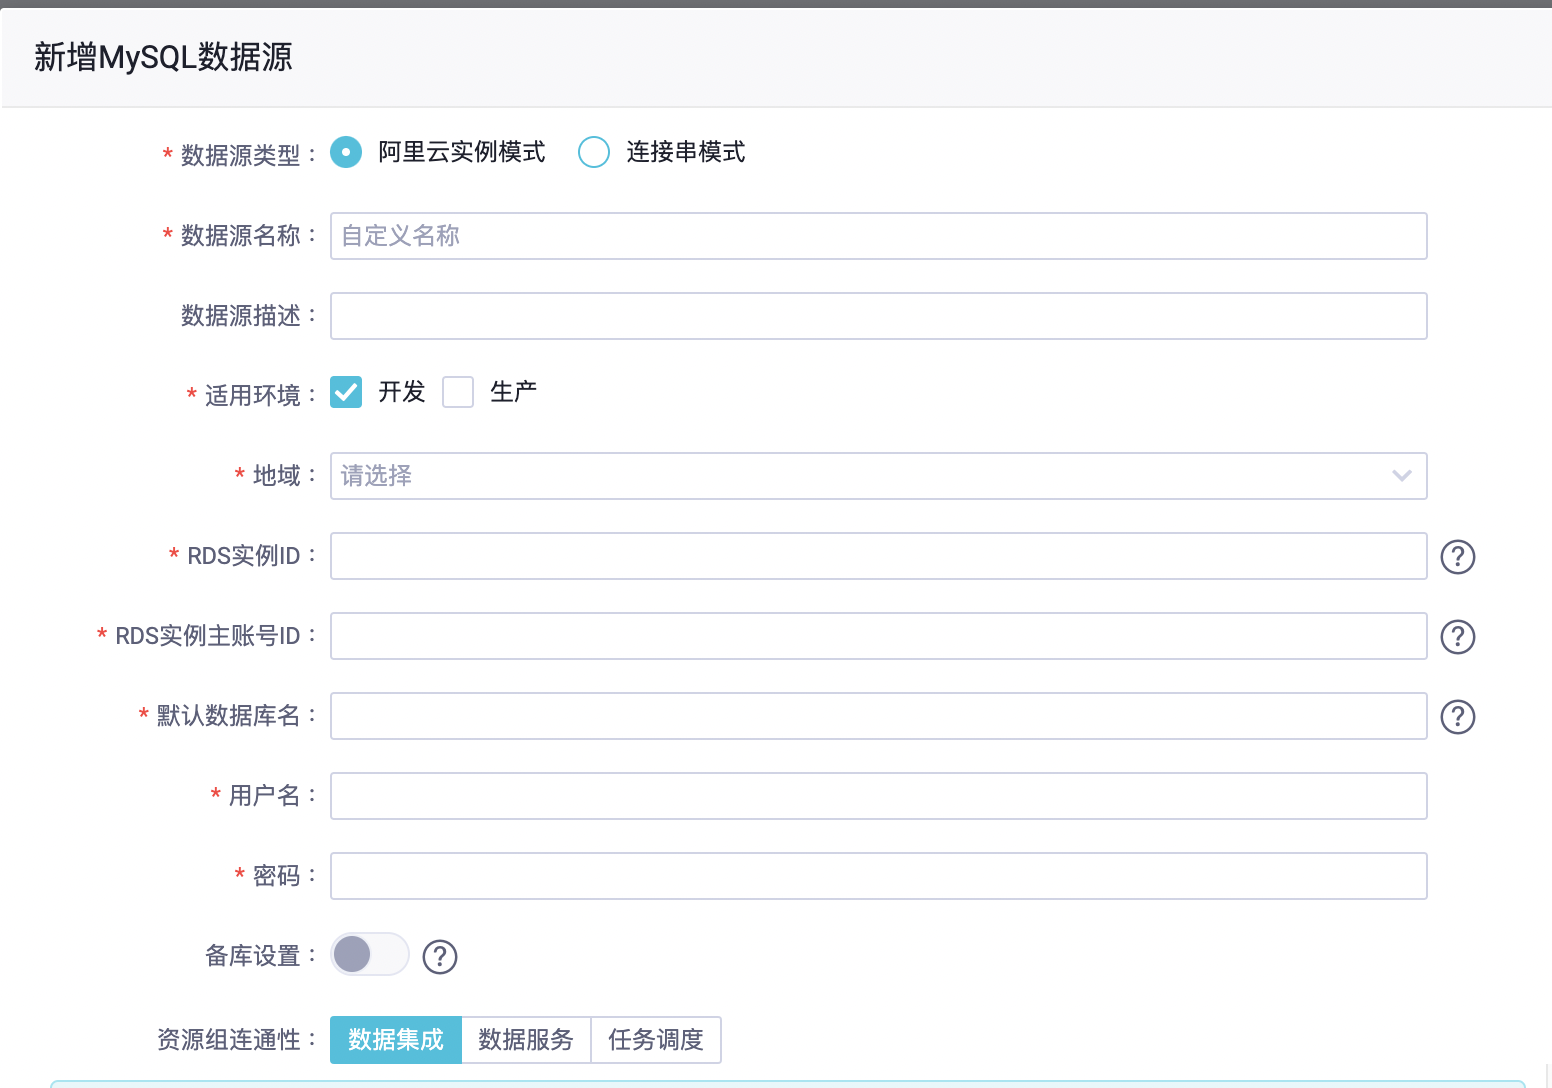Select 阿里云实例模式 radio option
This screenshot has width=1552, height=1088.
point(346,152)
